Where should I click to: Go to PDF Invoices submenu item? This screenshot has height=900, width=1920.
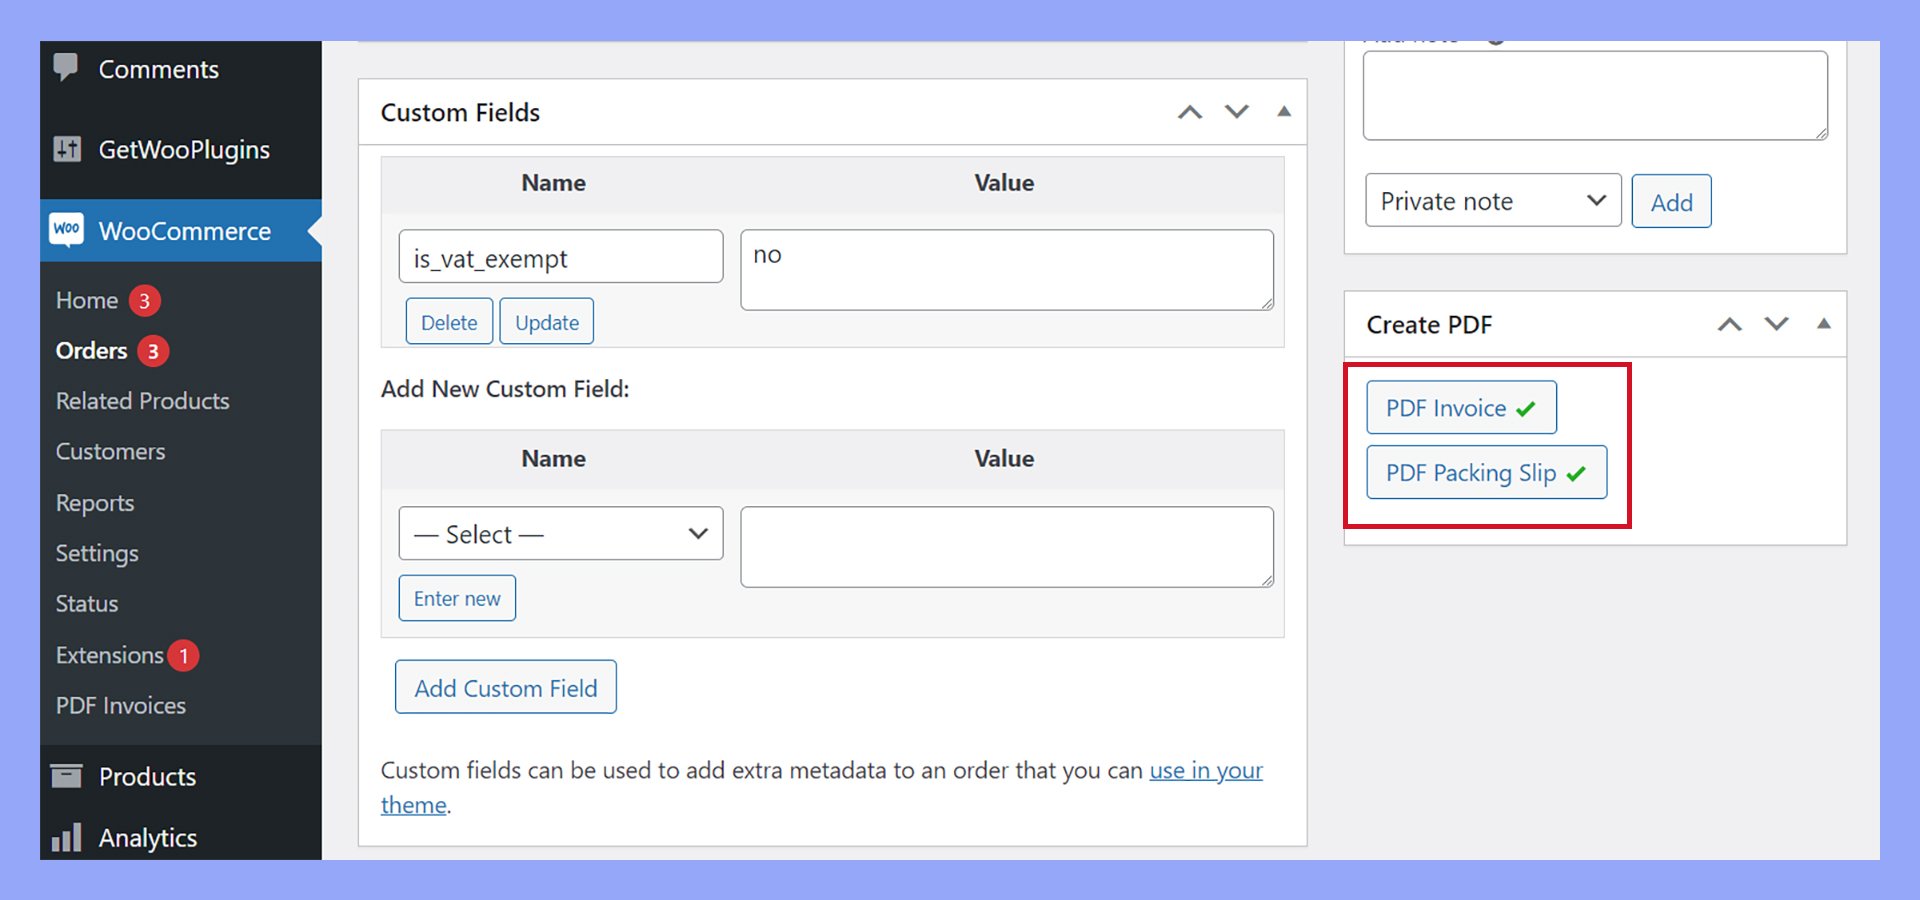click(121, 706)
